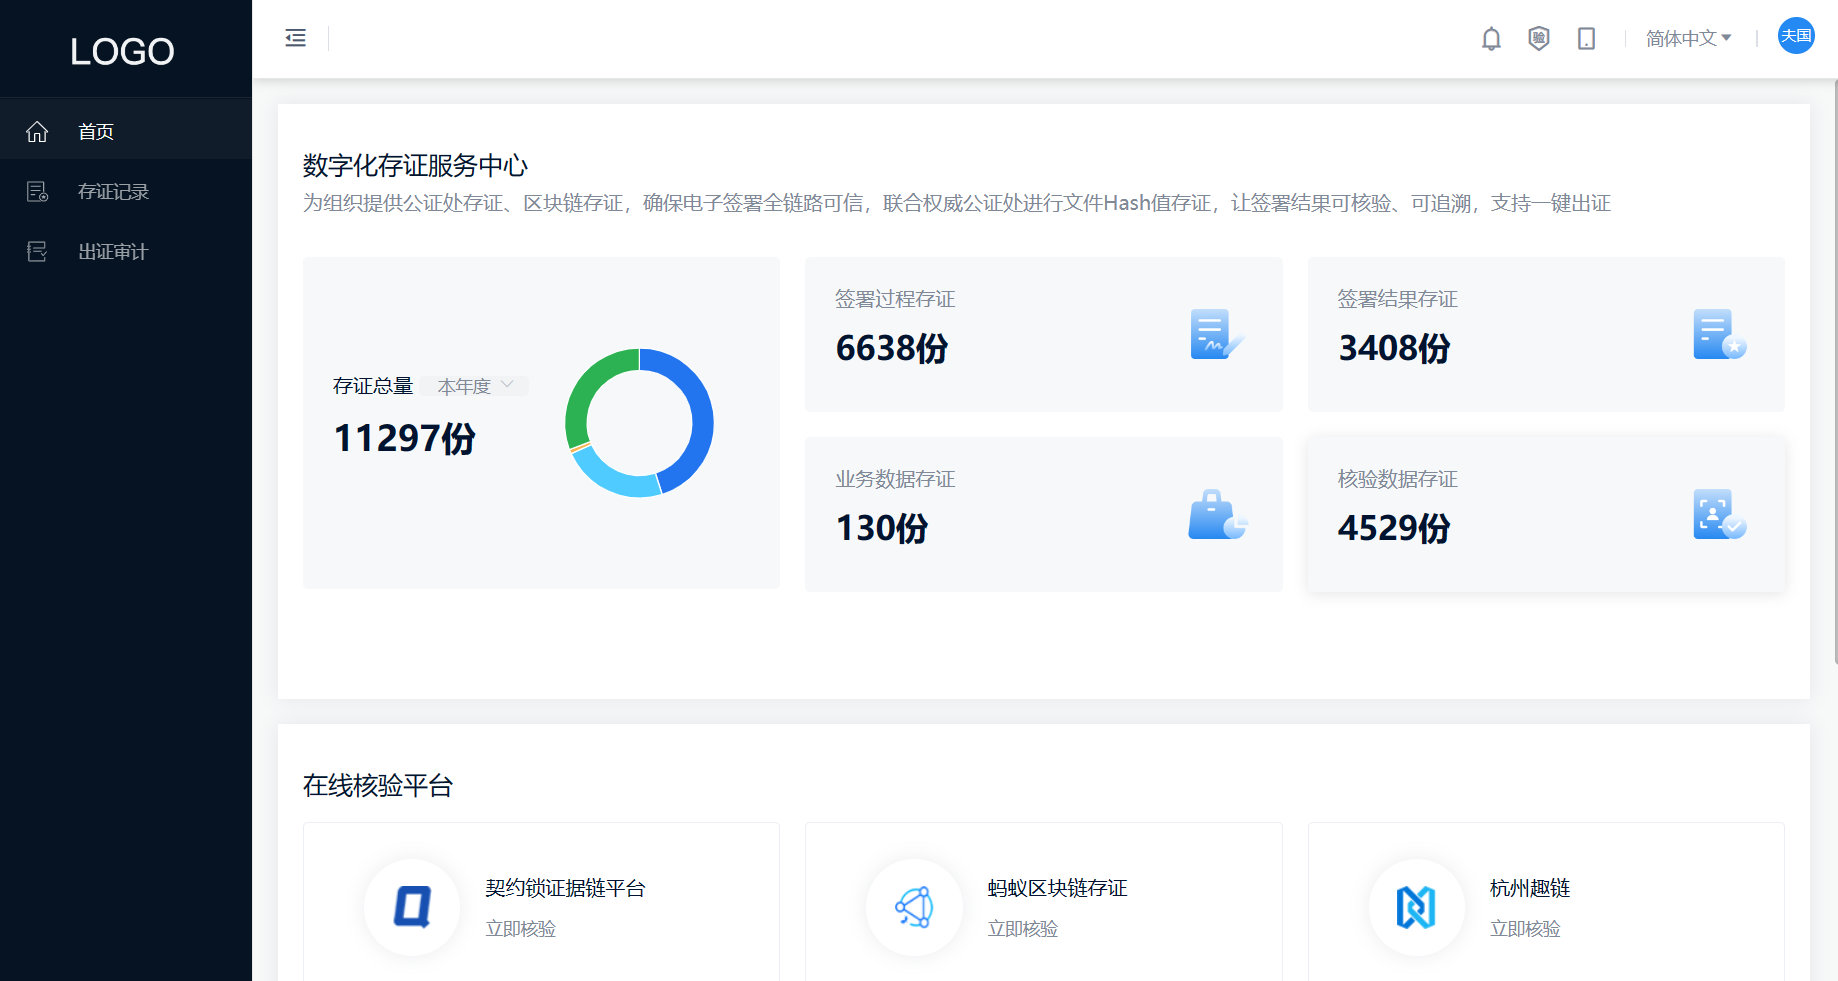The width and height of the screenshot is (1838, 981).
Task: Click the 契约锁证据链平台 logo icon
Action: coord(412,907)
